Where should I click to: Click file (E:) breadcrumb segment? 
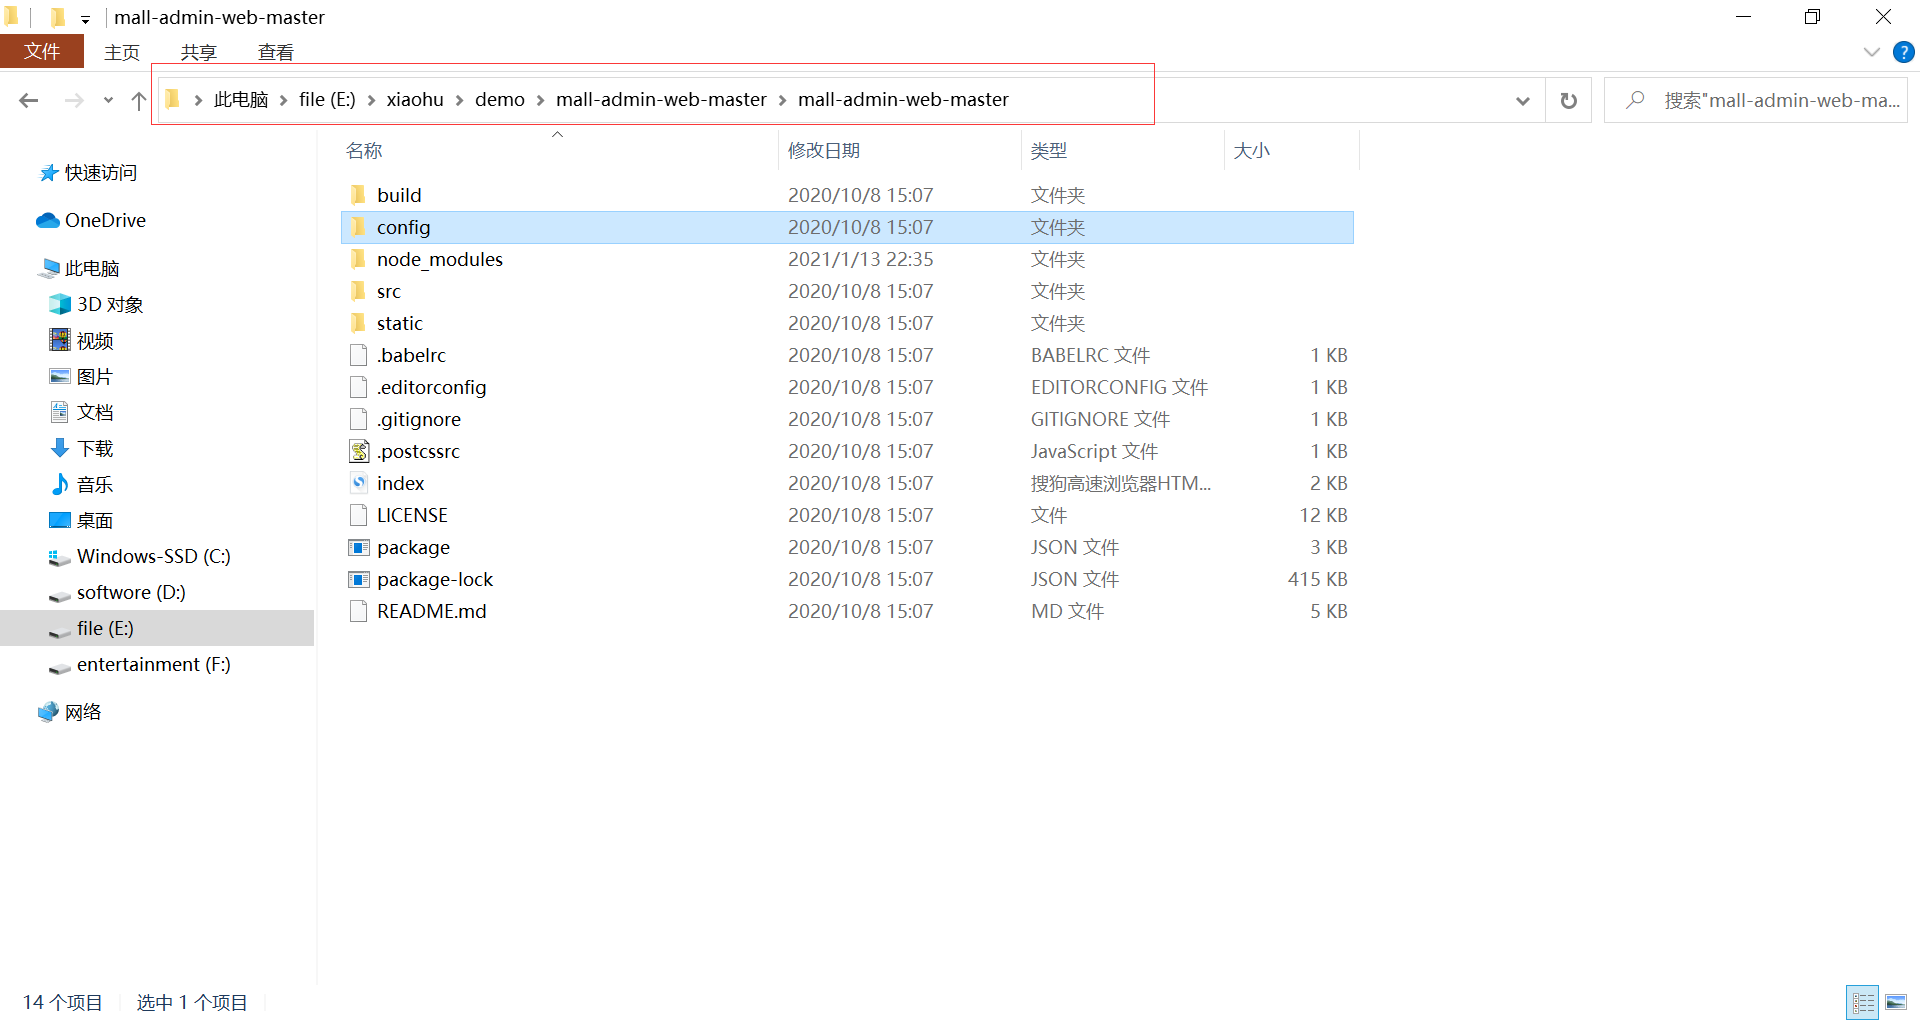coord(327,100)
